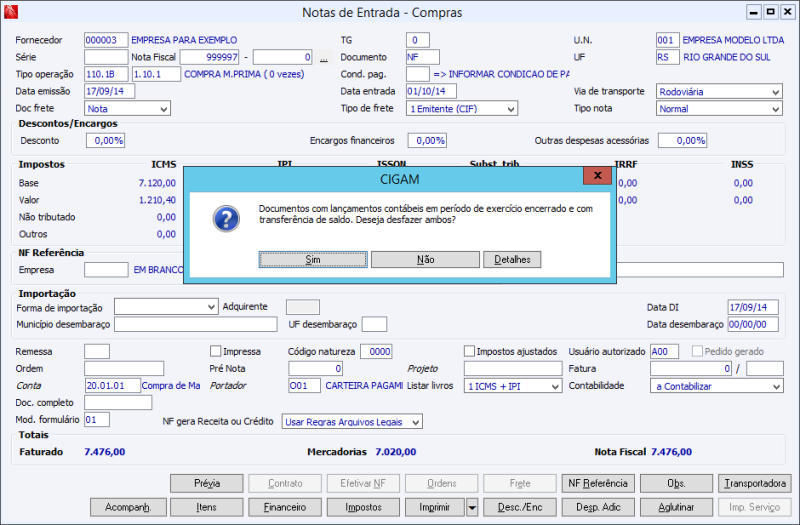Open the NF Referência button
The image size is (800, 525).
(x=598, y=483)
